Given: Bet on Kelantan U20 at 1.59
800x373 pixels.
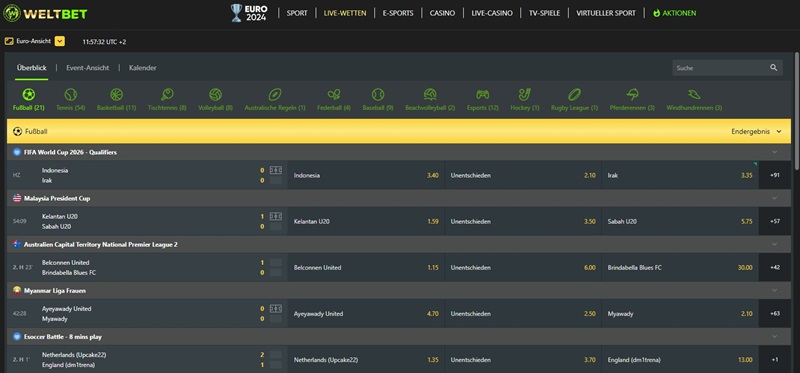Looking at the screenshot, I should (366, 221).
